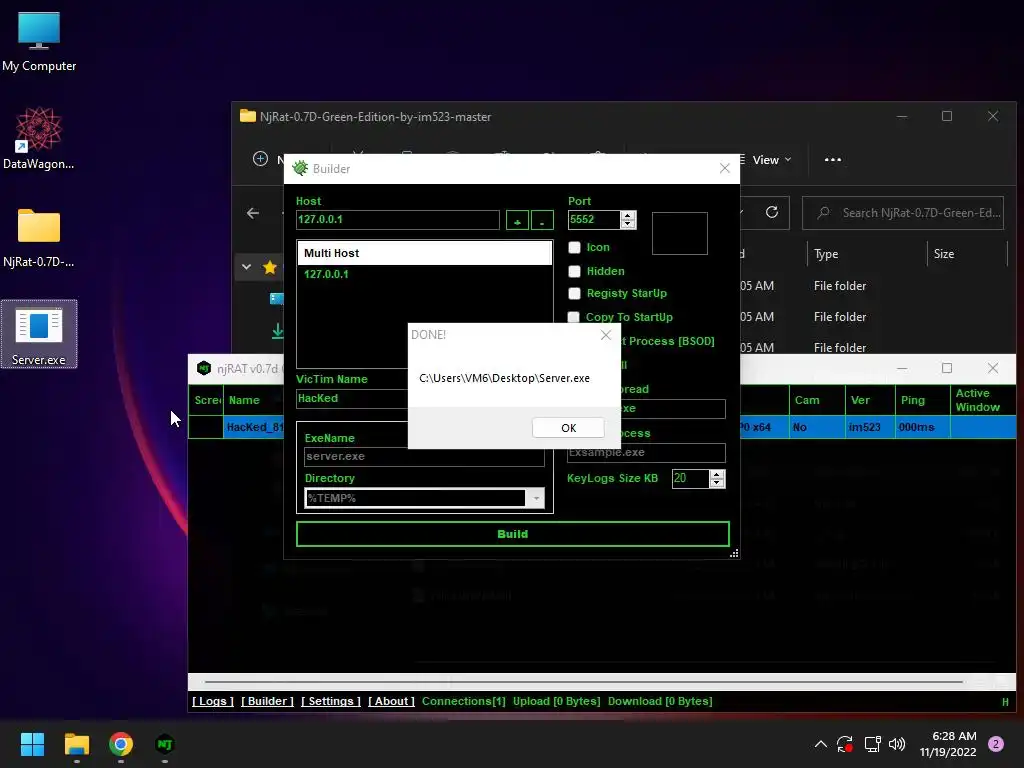Open the Directory %TEMP% dropdown
The image size is (1024, 768).
pyautogui.click(x=536, y=498)
